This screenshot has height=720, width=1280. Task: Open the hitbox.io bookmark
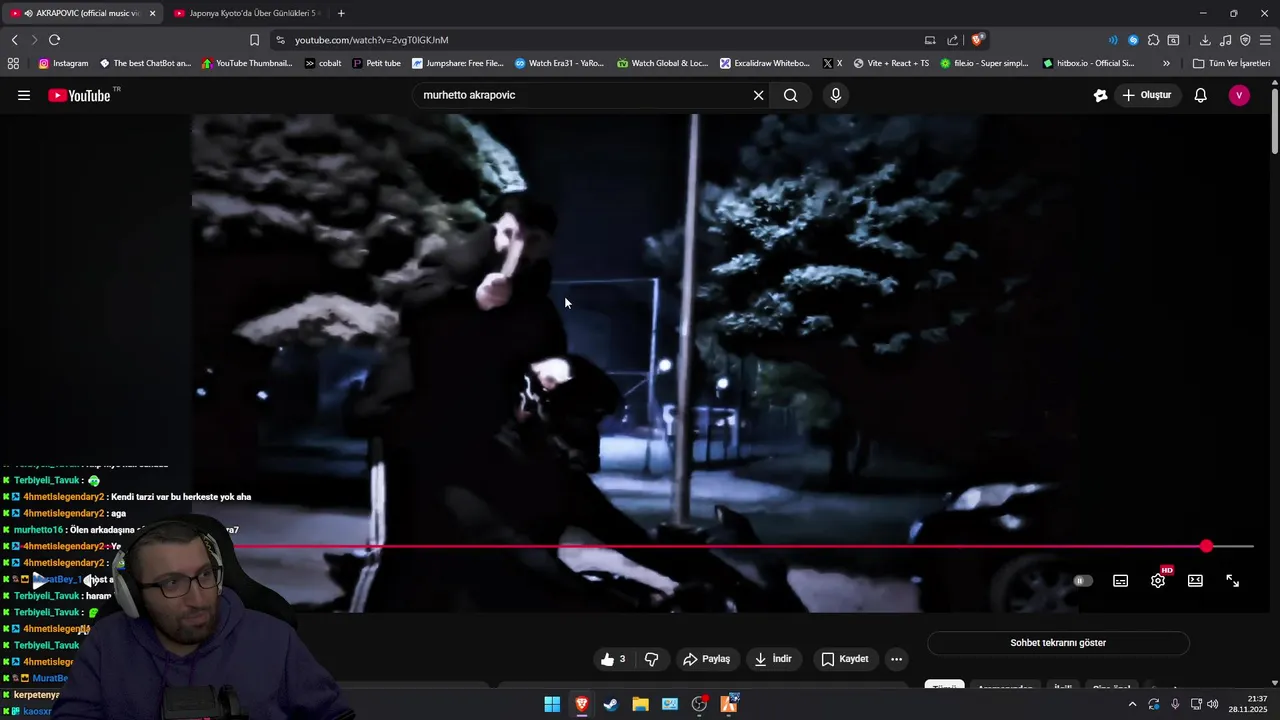click(1088, 63)
